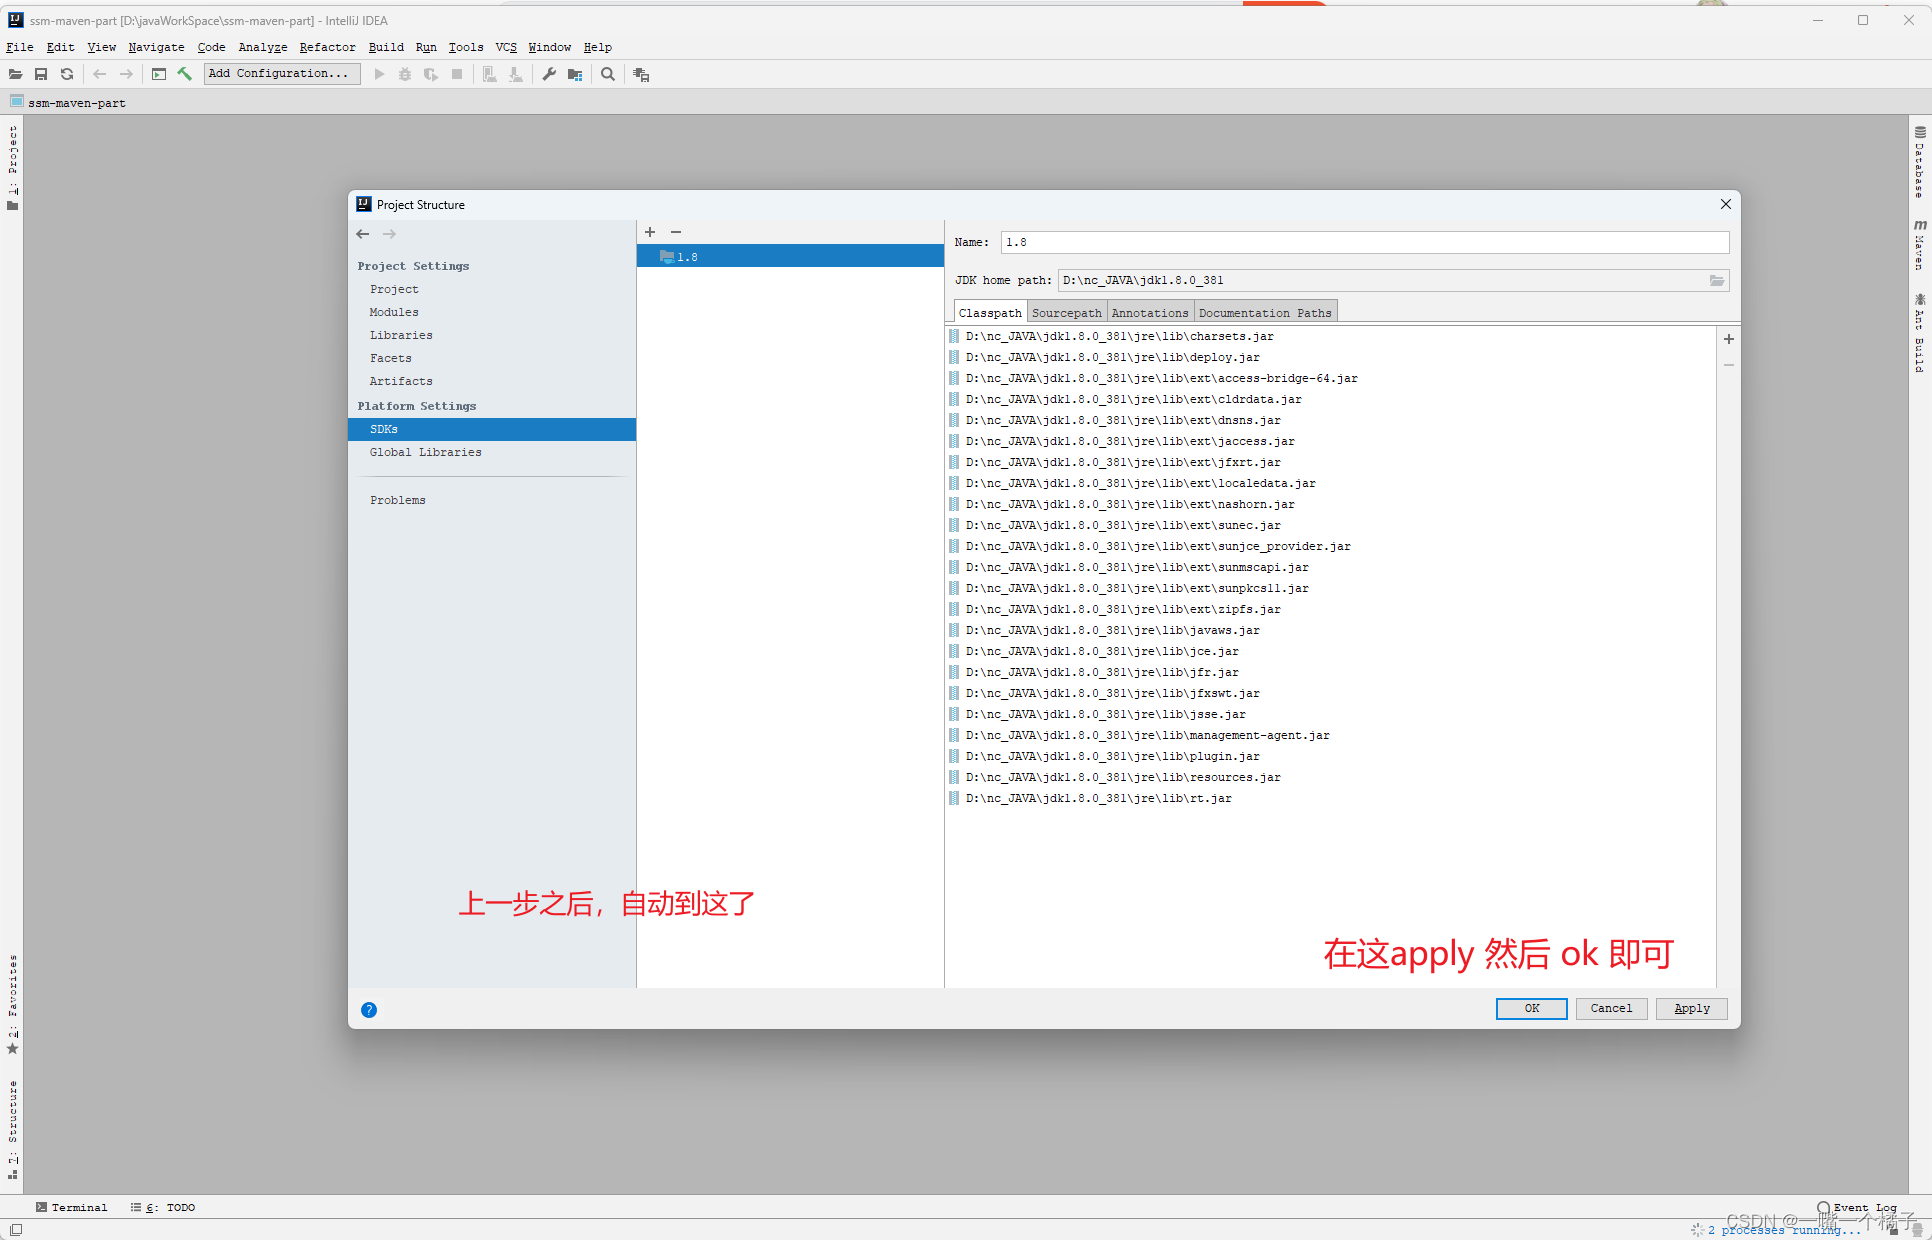Screen dimensions: 1932x1240
Task: Select the 1.8 SDK entry
Action: tap(790, 257)
